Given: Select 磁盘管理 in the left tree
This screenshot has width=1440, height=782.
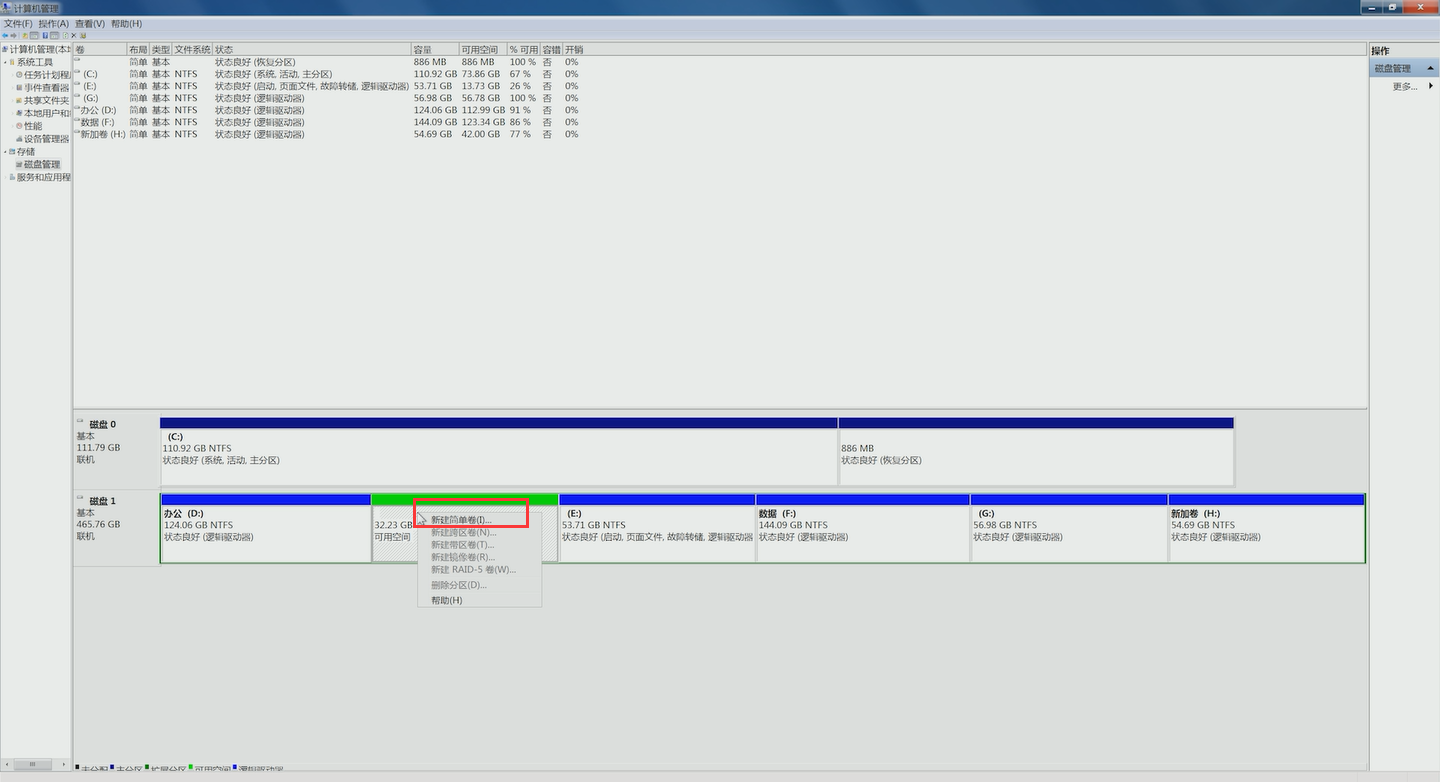Looking at the screenshot, I should coord(42,164).
